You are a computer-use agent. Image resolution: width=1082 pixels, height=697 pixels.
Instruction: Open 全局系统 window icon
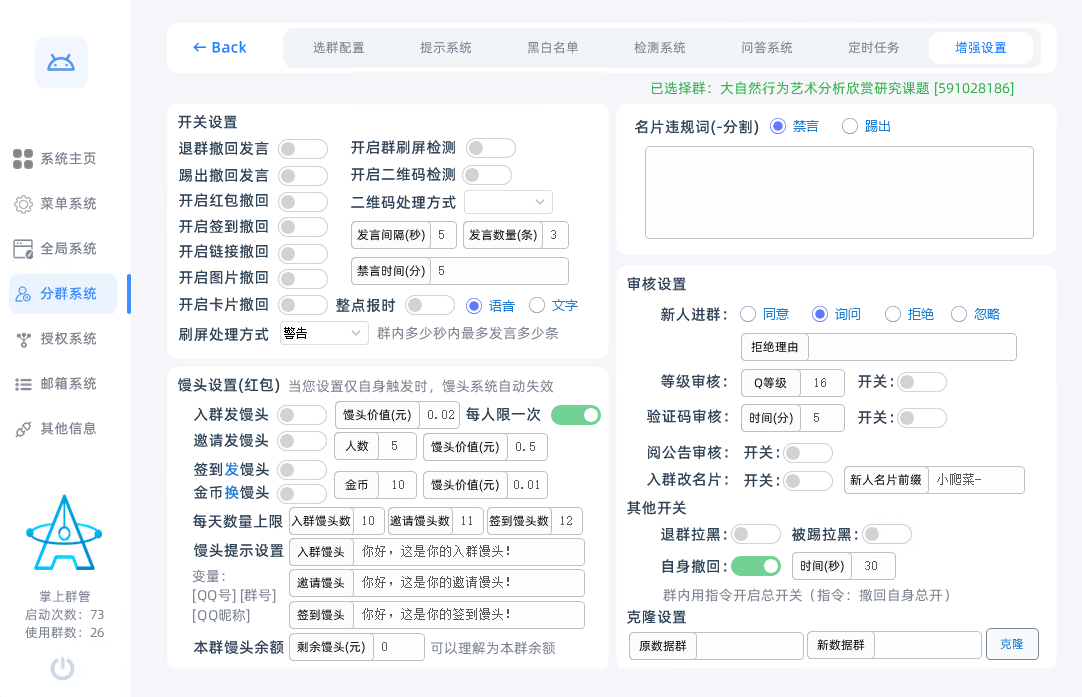(23, 248)
